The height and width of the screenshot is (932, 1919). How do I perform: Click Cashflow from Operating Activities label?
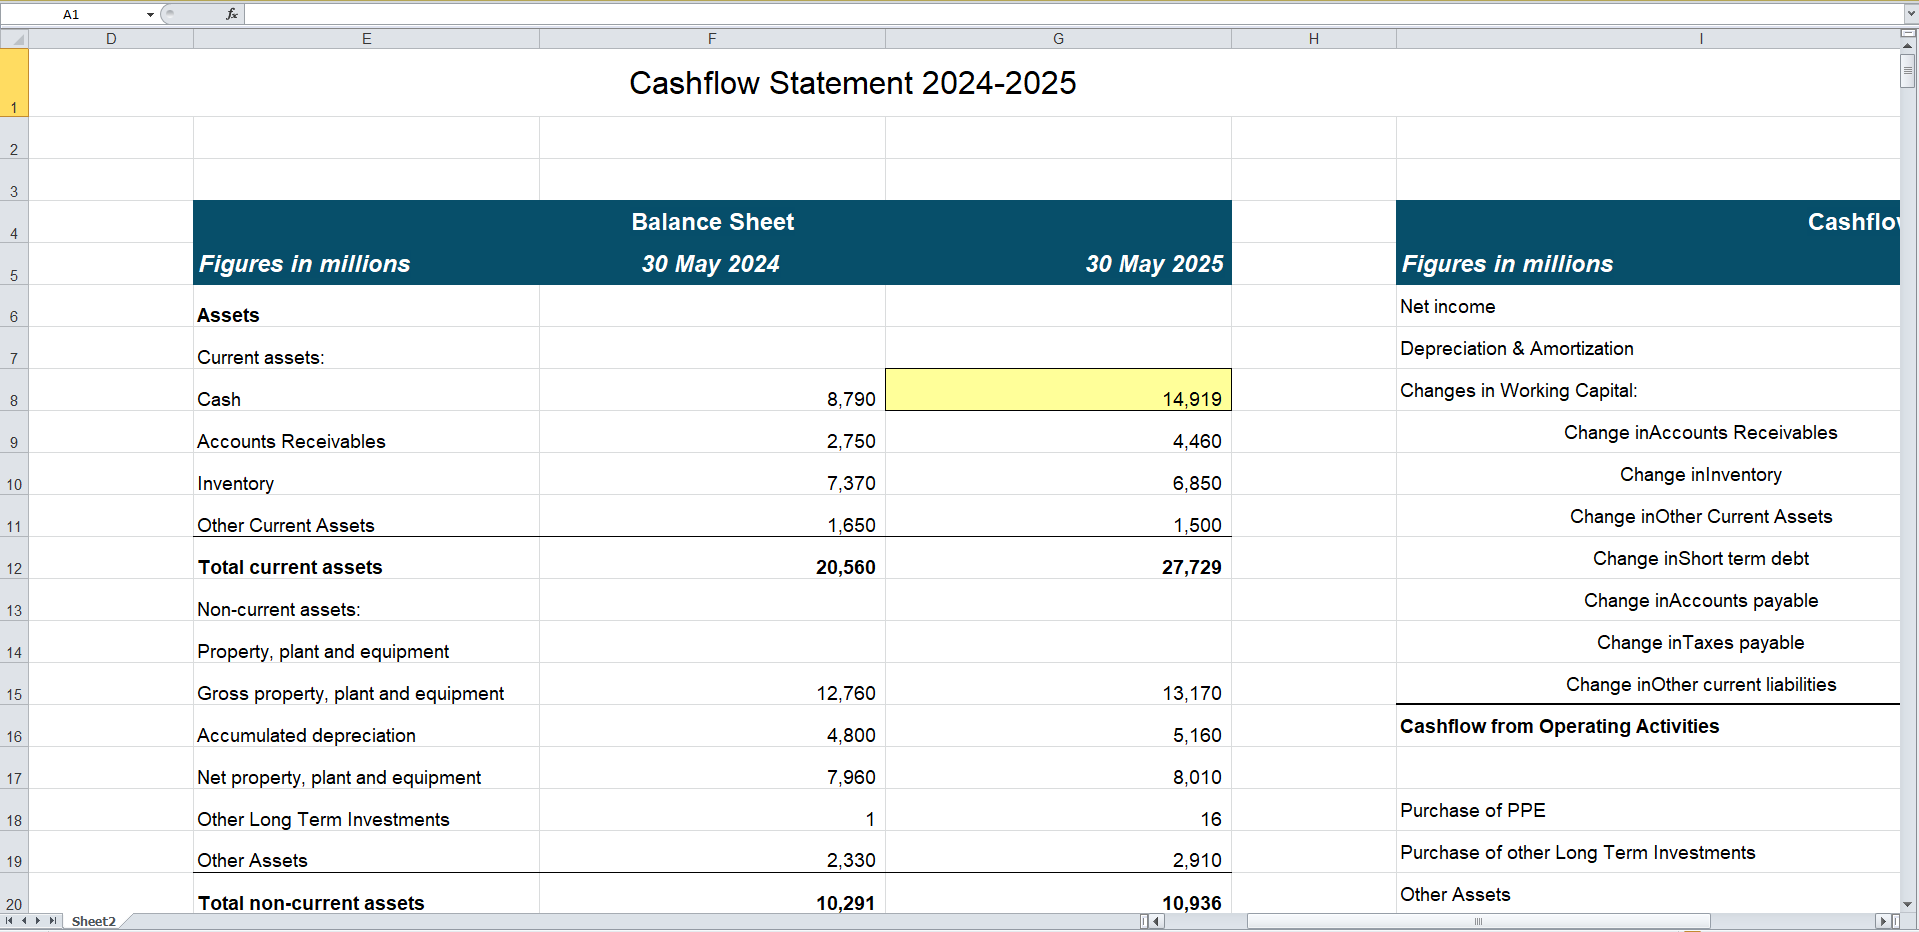[x=1559, y=726]
